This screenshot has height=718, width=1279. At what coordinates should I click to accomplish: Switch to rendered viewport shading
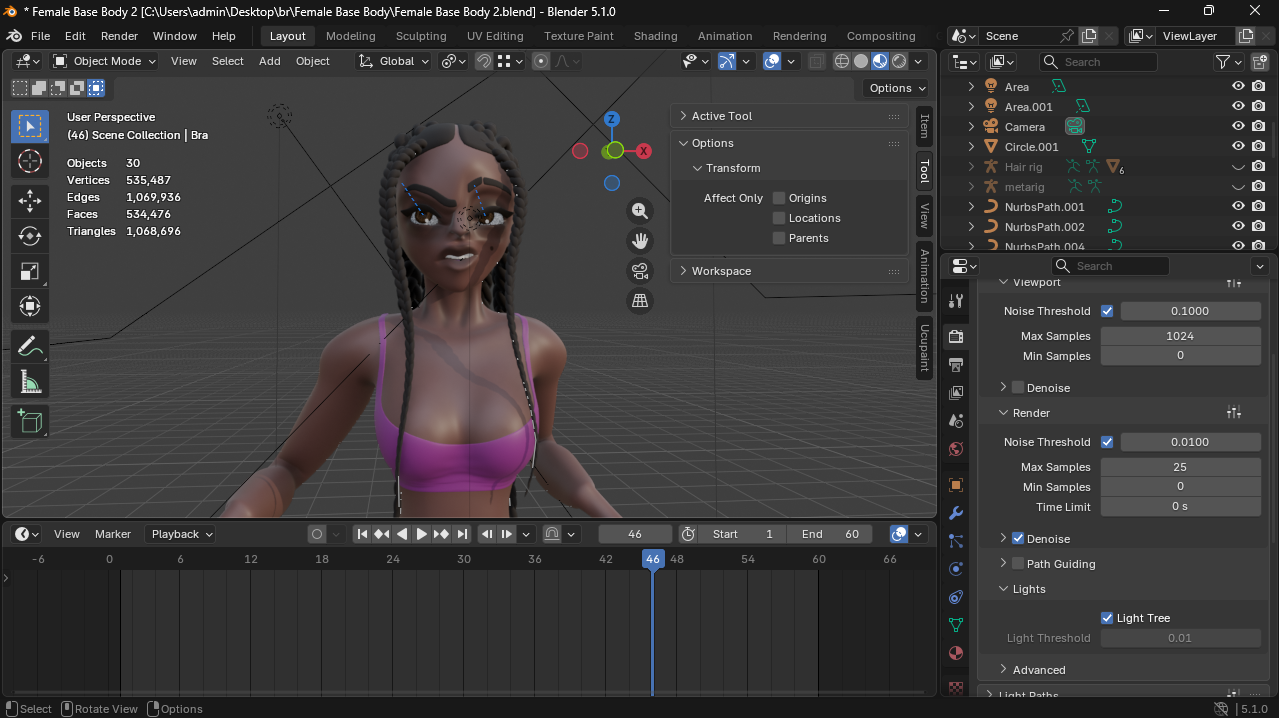coord(898,61)
